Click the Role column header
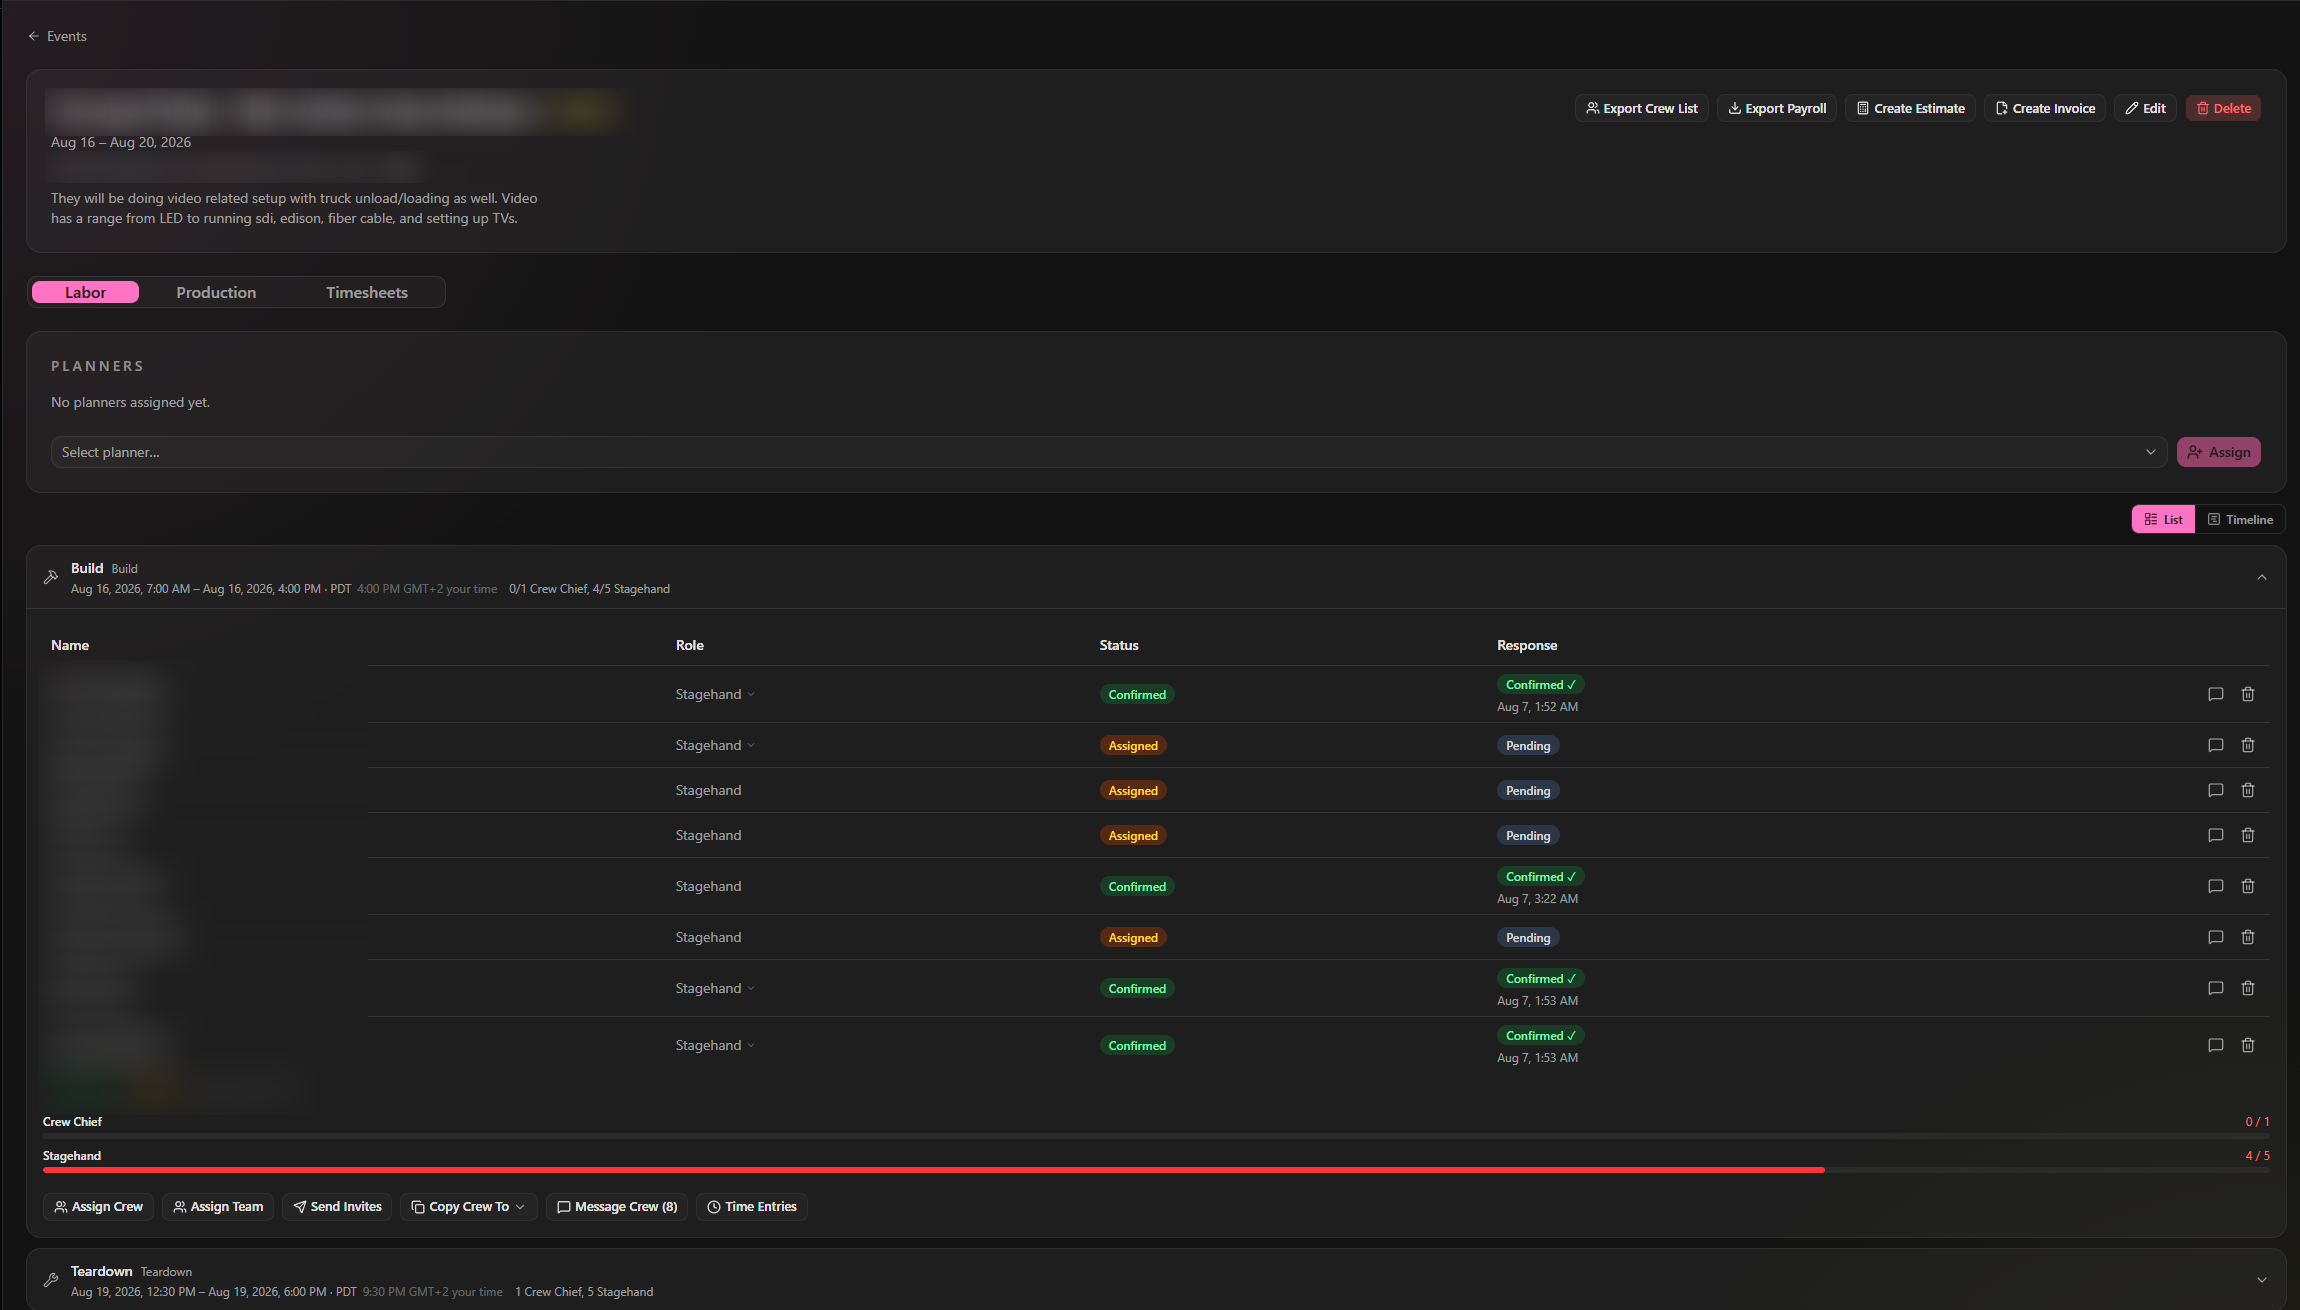The height and width of the screenshot is (1310, 2300). 689,645
